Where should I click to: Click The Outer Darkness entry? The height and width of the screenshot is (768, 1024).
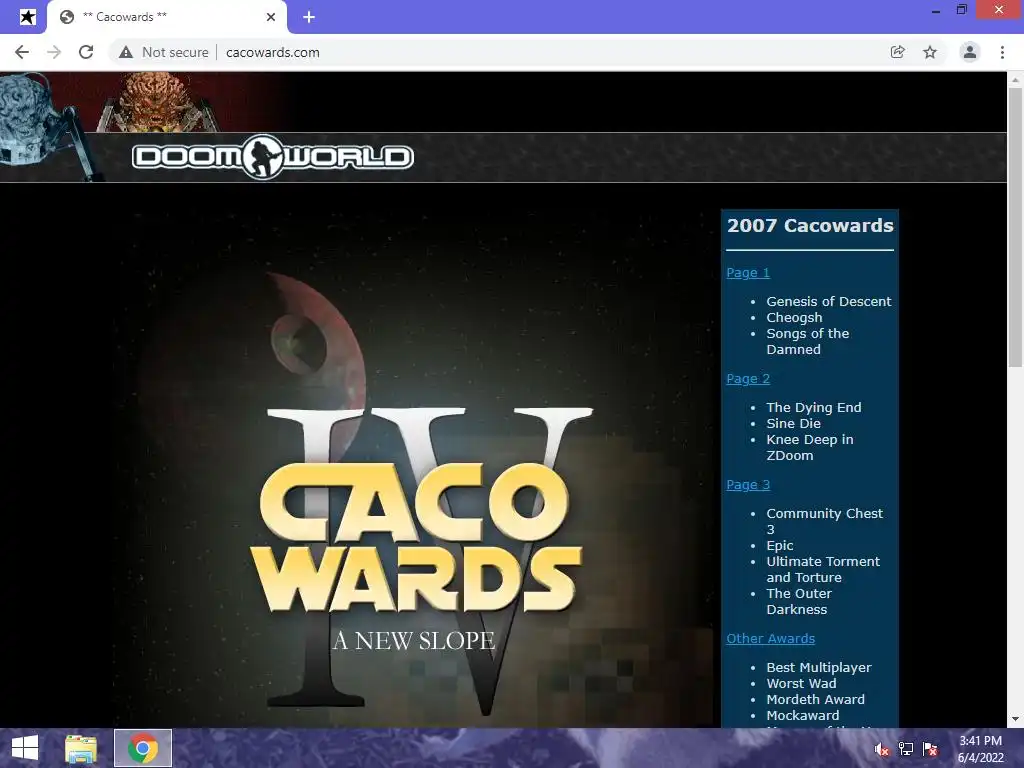click(x=799, y=601)
